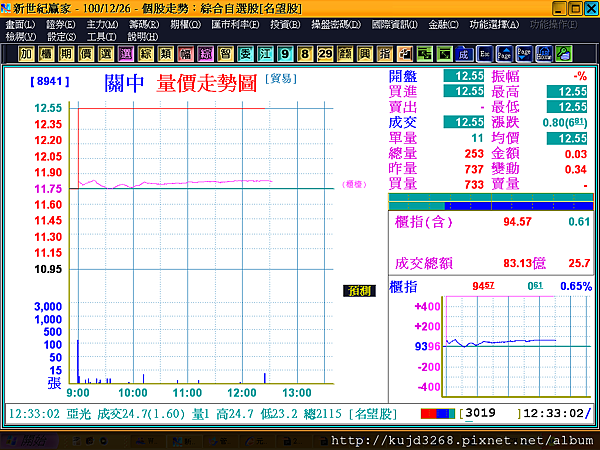Click the [貿易] sector link
This screenshot has width=600, height=450.
click(281, 79)
